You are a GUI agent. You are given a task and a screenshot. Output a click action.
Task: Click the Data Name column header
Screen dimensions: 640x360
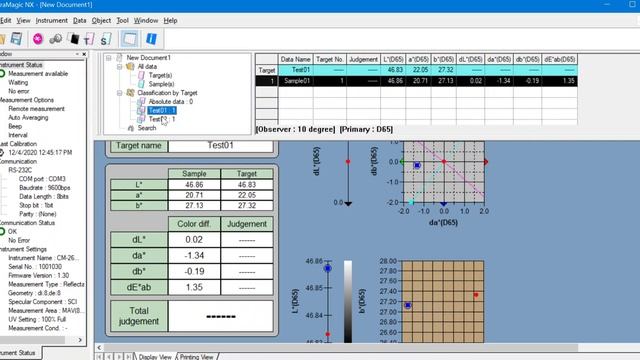296,59
